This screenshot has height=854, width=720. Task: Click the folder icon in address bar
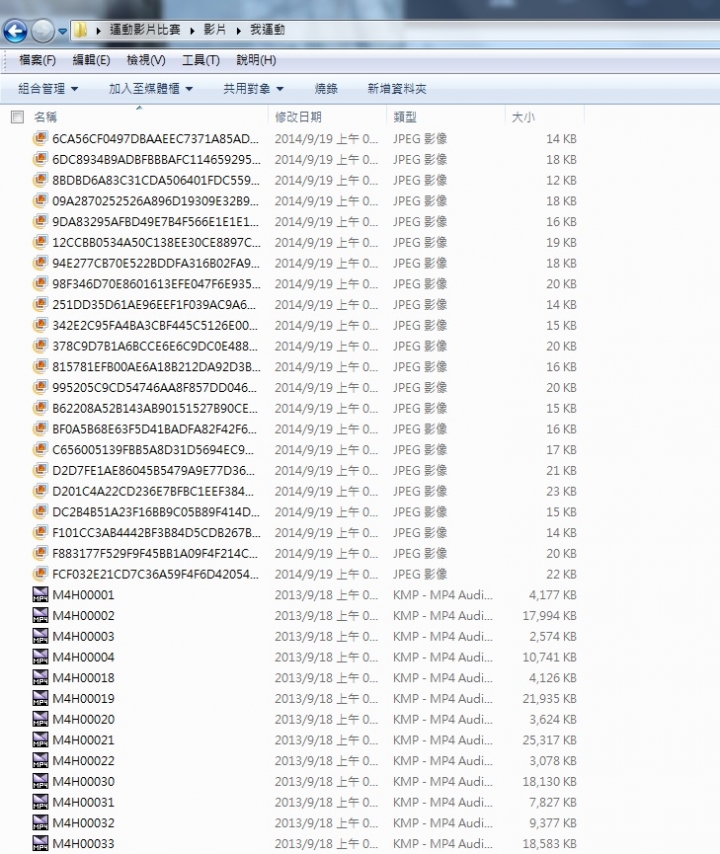pos(80,30)
